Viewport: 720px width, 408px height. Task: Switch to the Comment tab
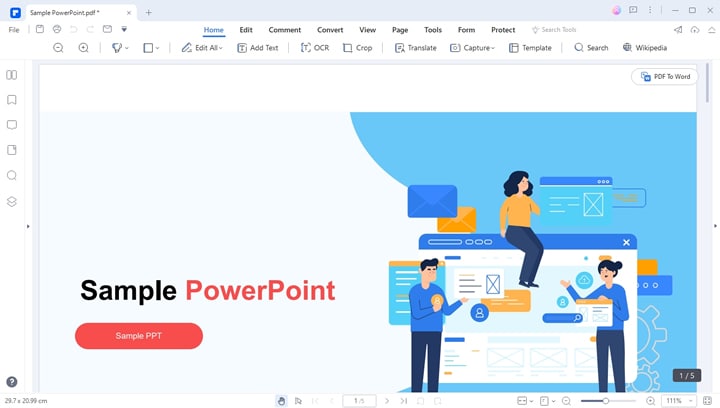coord(285,30)
